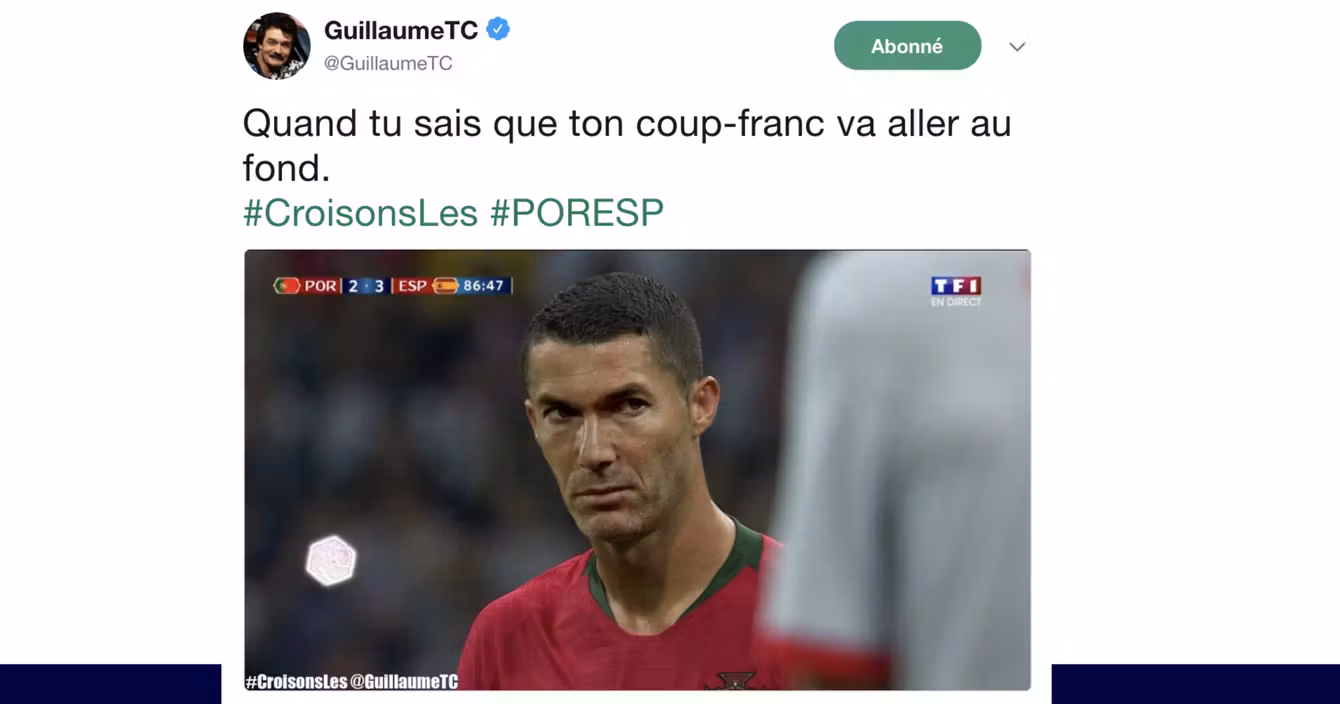The height and width of the screenshot is (704, 1340).
Task: Open the #CroisonsLes hashtag in the tweet
Action: point(362,212)
